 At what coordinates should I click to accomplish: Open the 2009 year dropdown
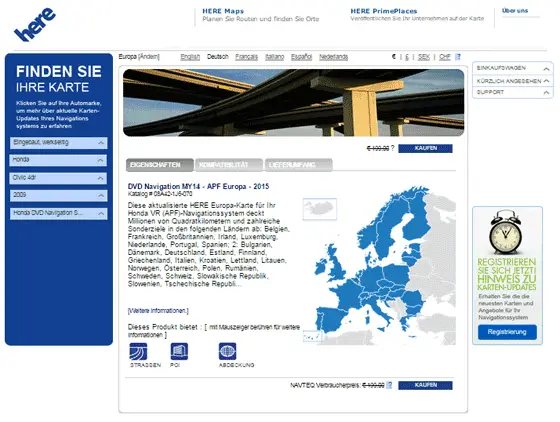click(x=58, y=195)
